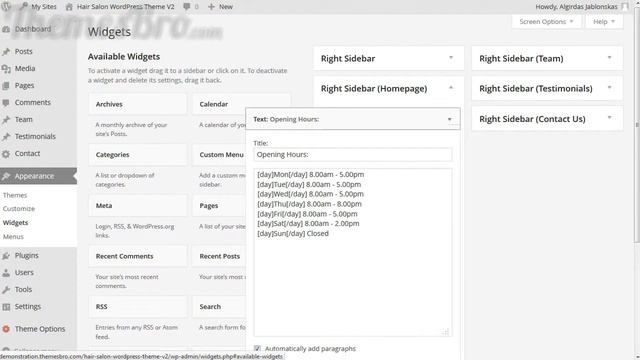Screen dimensions: 640x360
Task: Click Howdy, Algirdas Jablonskas account link
Action: [x=576, y=7]
